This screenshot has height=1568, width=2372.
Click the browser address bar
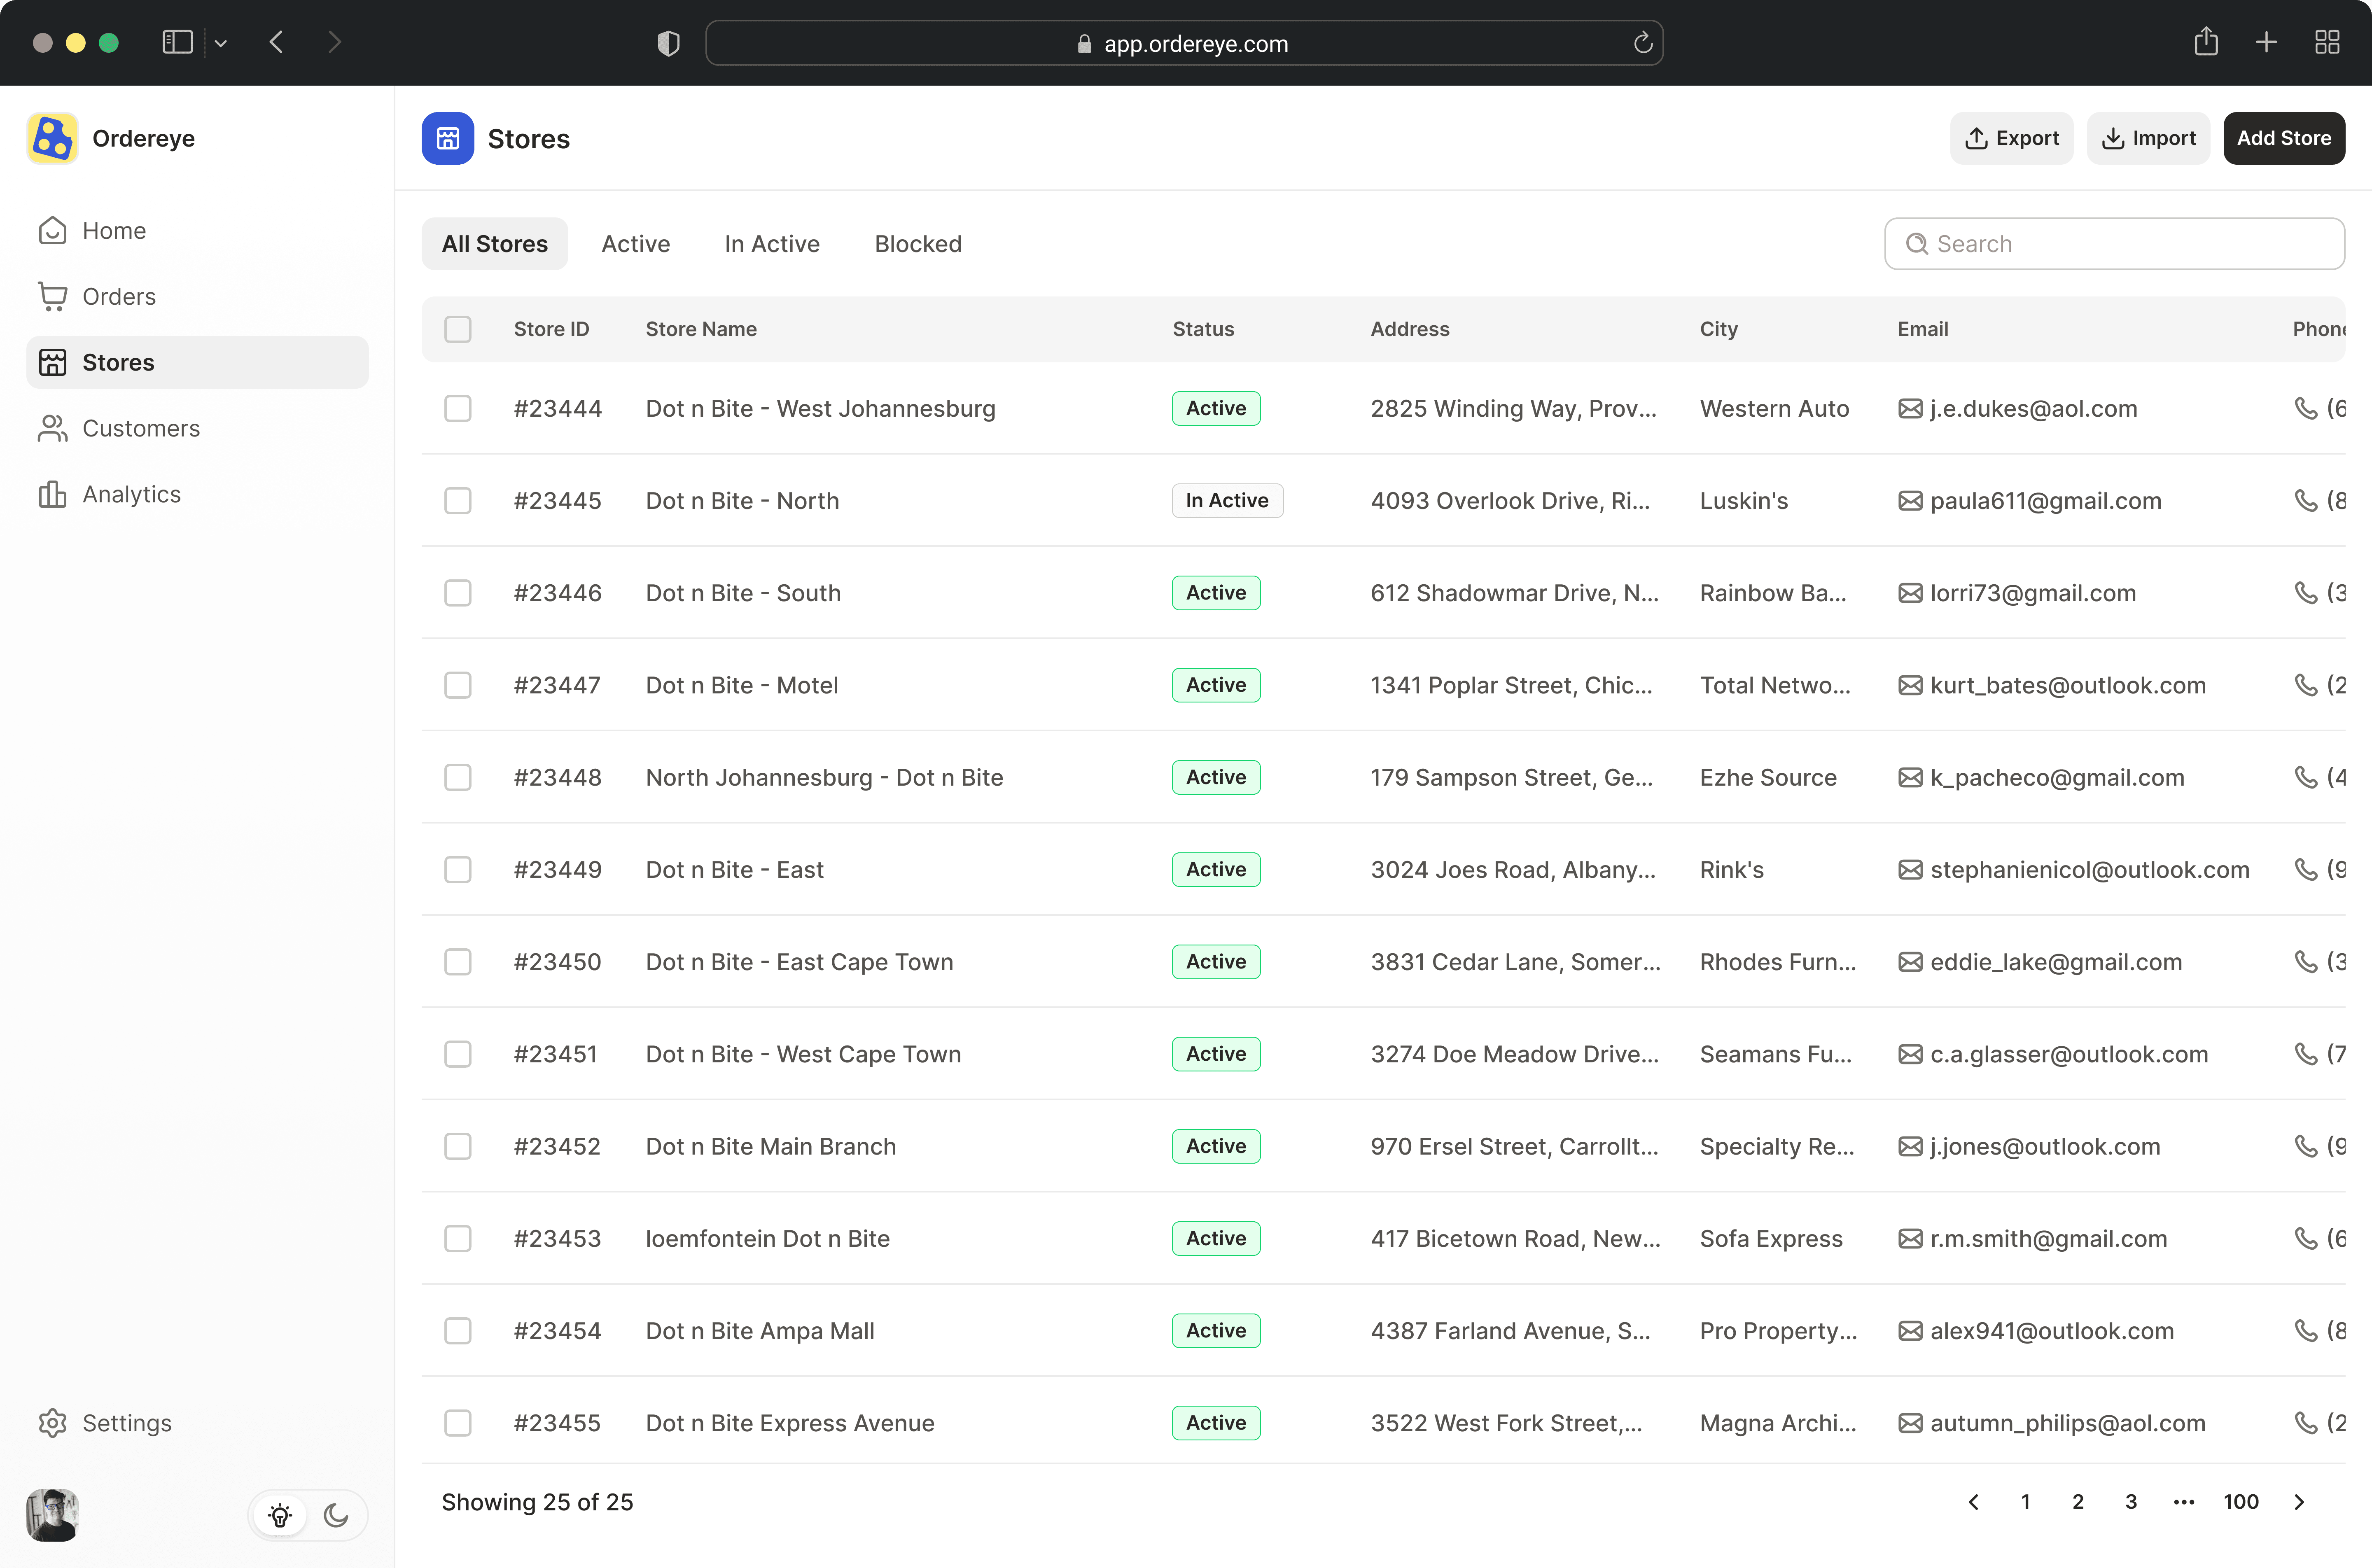[1184, 43]
